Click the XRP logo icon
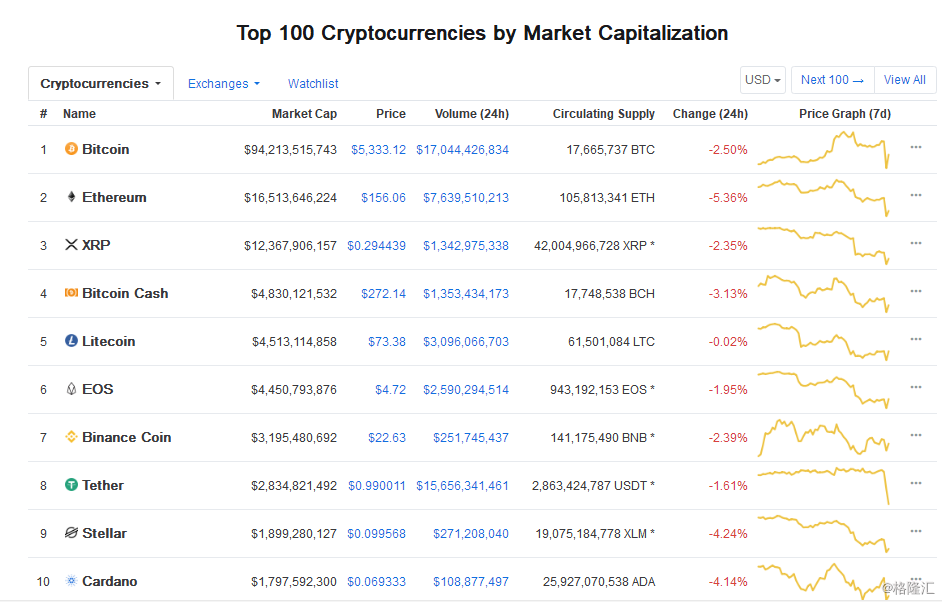This screenshot has width=942, height=602. point(71,245)
